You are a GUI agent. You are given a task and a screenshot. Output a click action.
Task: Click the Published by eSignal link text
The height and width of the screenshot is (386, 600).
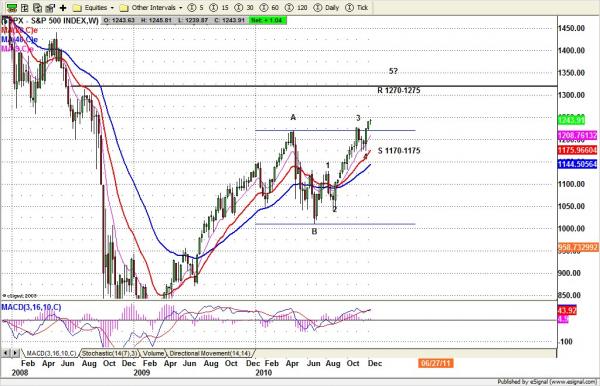coord(547,381)
